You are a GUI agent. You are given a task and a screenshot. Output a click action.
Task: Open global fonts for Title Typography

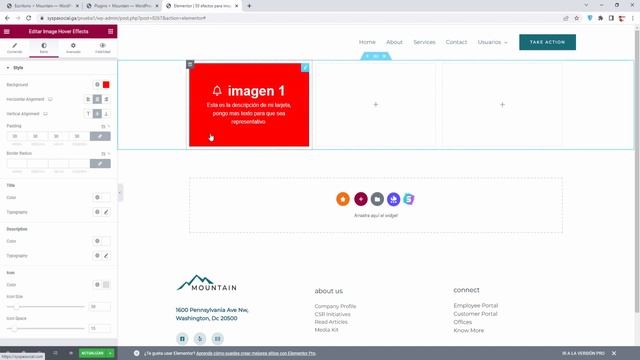[x=97, y=212]
